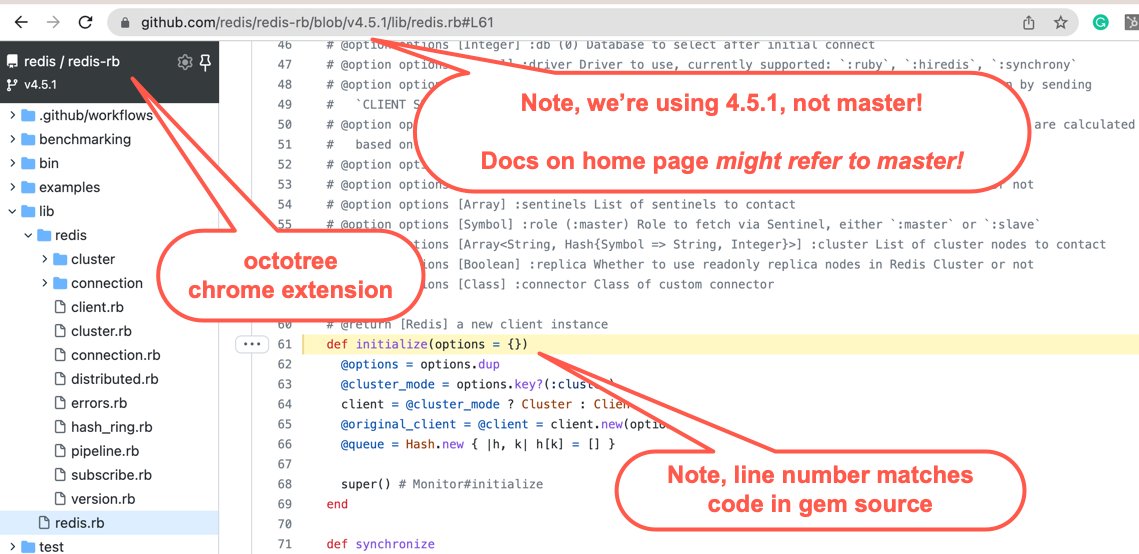Collapse the lib folder
1139x554 pixels.
coord(12,211)
